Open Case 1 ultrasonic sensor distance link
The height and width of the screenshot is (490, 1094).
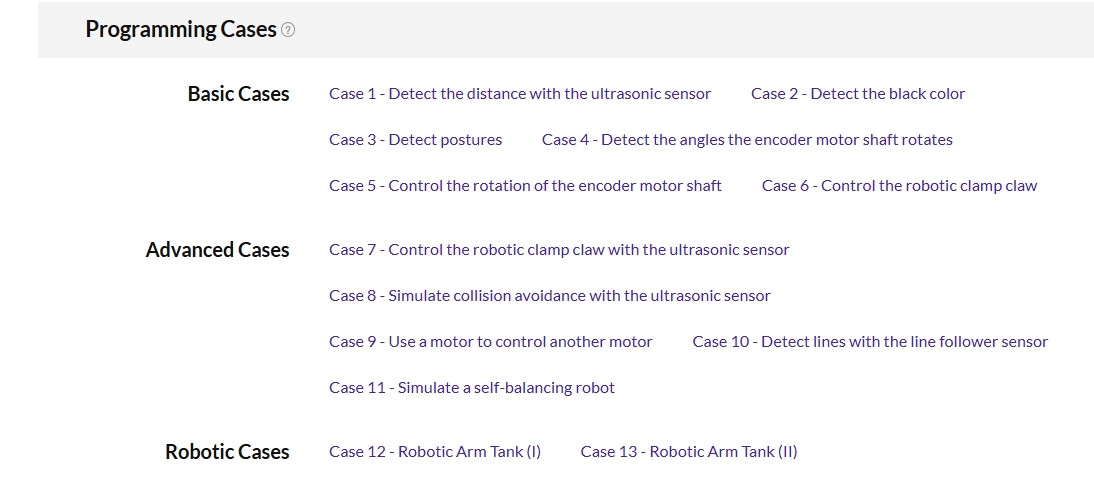point(520,94)
